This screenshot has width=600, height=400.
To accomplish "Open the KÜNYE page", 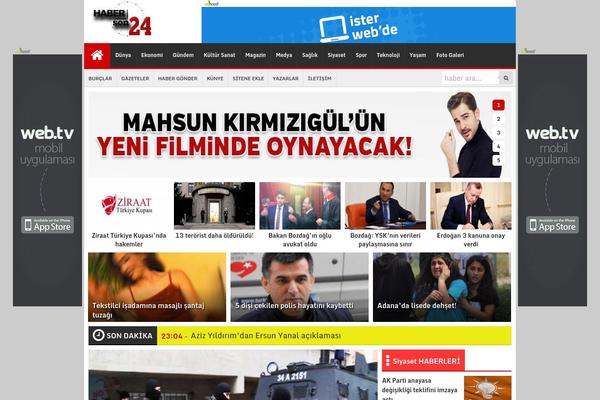I will (215, 78).
